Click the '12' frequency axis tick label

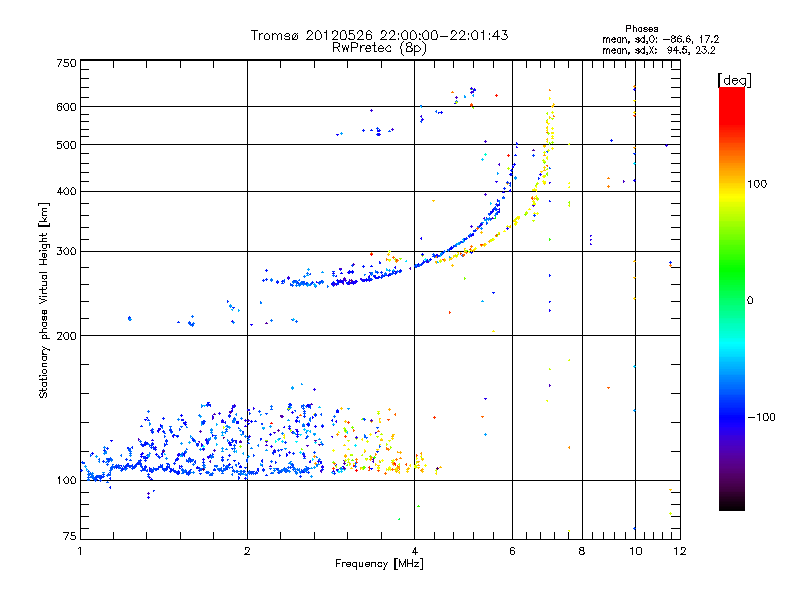tap(680, 551)
